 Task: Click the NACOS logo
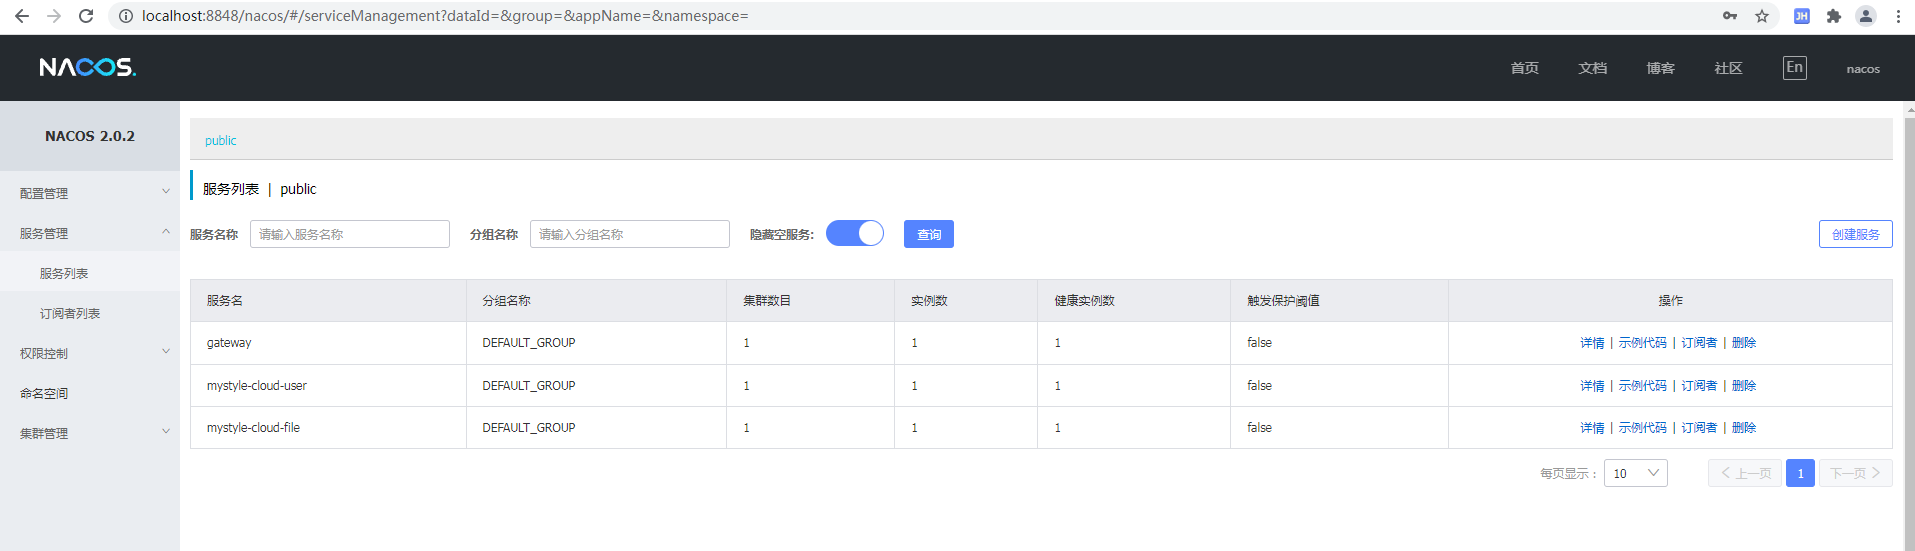tap(87, 67)
